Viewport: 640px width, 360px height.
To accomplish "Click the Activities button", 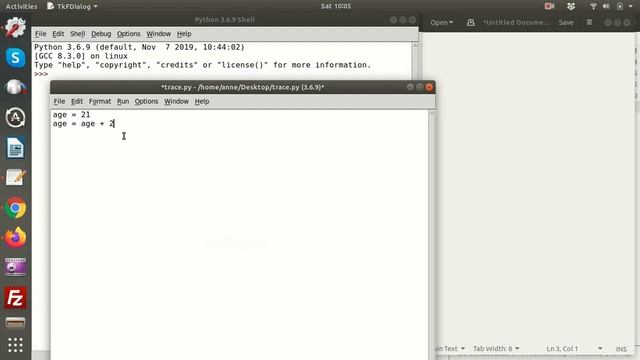I will (x=21, y=6).
